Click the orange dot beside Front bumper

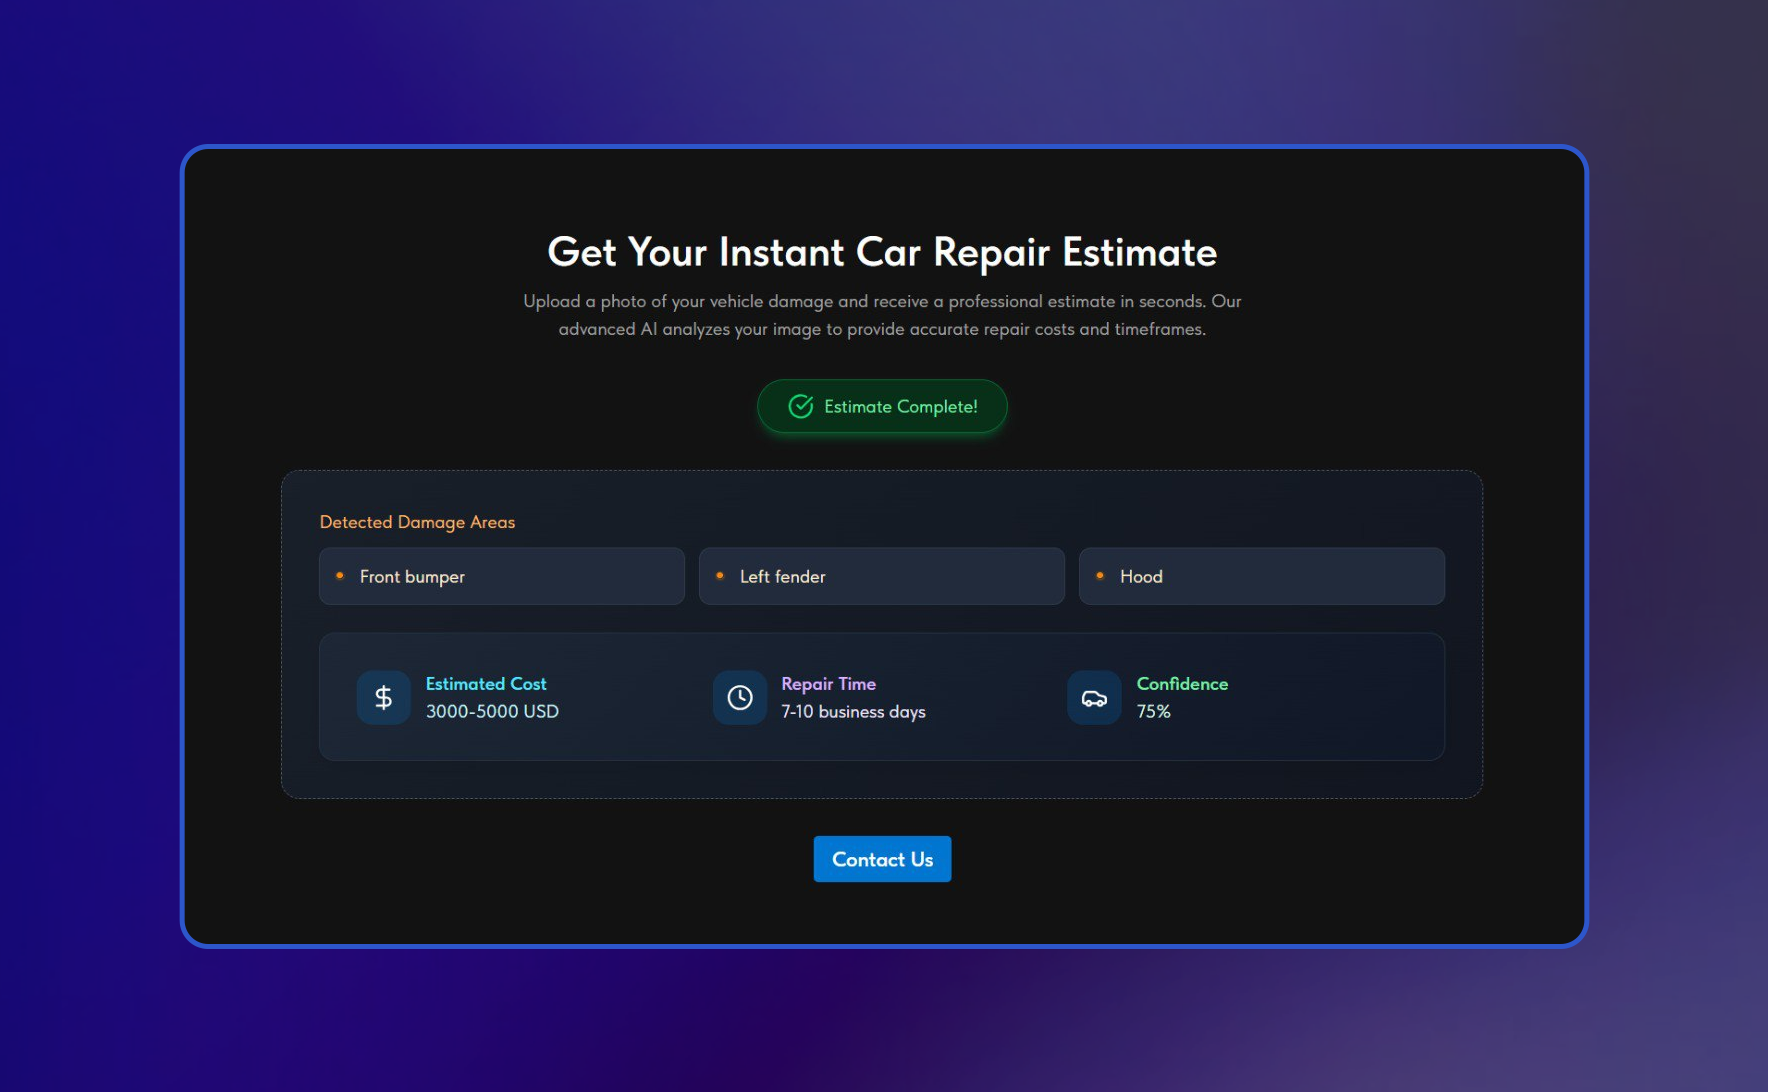(340, 576)
